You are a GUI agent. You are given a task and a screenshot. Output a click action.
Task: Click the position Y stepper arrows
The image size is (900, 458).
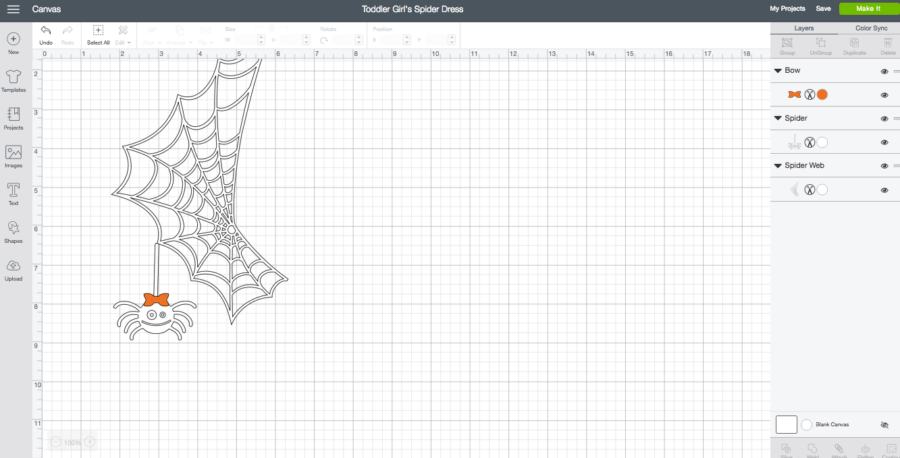pos(452,40)
